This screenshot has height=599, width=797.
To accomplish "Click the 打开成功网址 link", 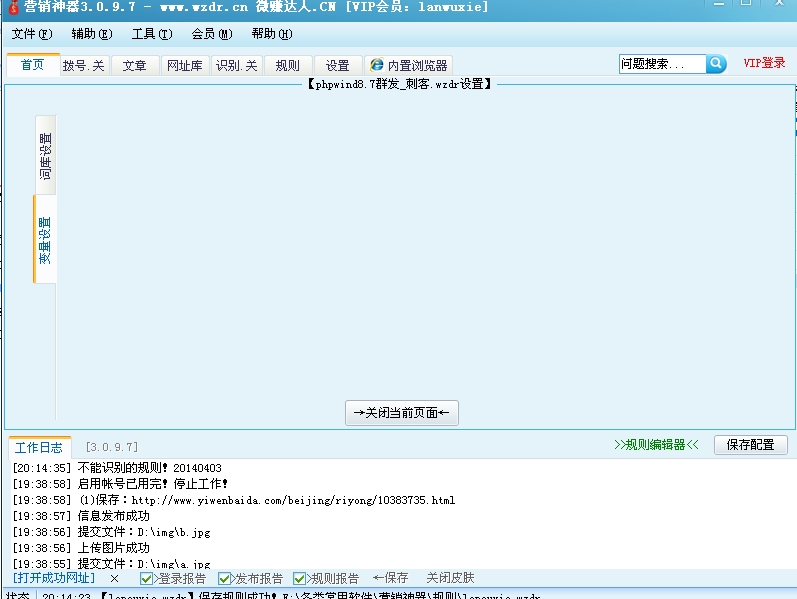I will 54,578.
